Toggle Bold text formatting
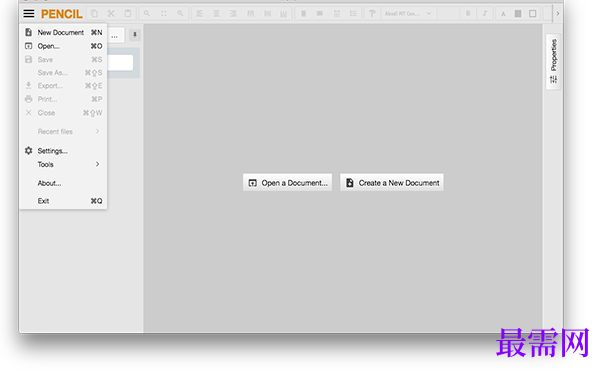This screenshot has width=608, height=374. coord(468,14)
